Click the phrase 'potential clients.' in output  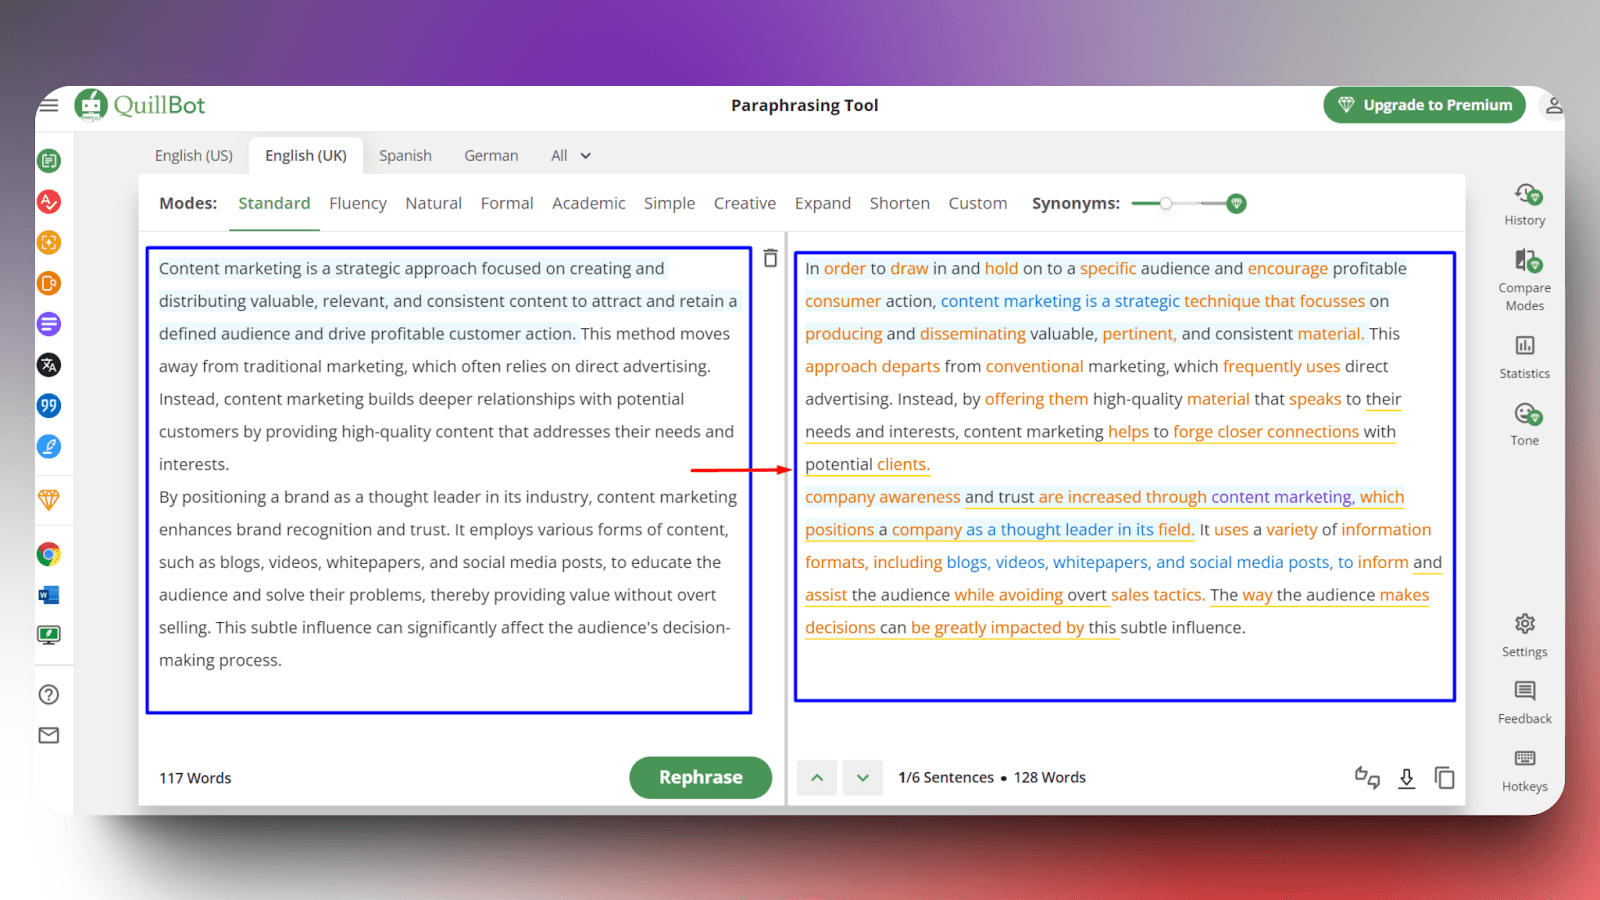[x=867, y=465]
